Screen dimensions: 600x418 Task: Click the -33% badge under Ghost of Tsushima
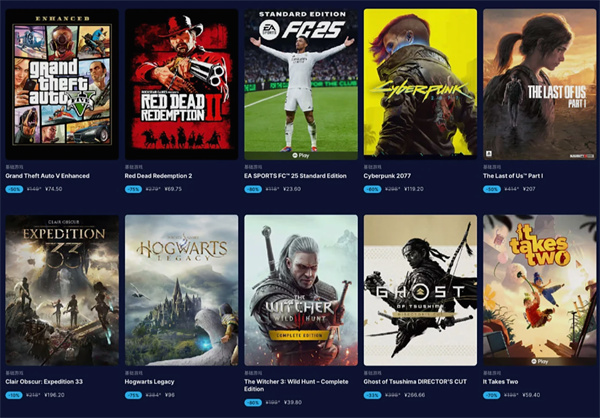[372, 395]
